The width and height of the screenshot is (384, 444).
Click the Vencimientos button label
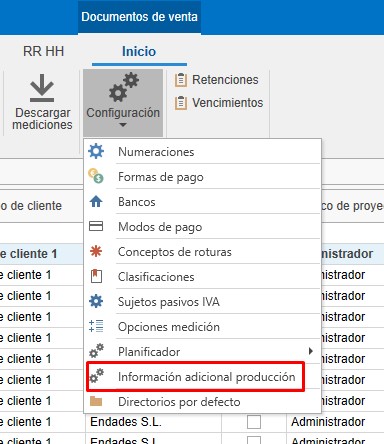(228, 103)
